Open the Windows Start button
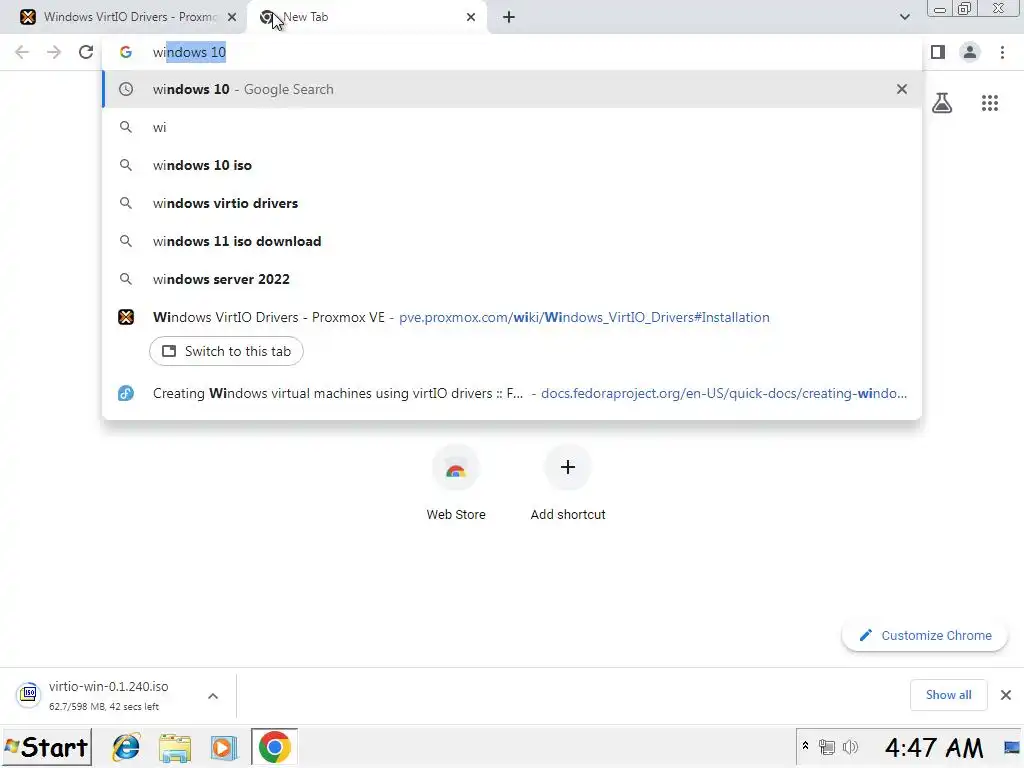 pos(46,747)
